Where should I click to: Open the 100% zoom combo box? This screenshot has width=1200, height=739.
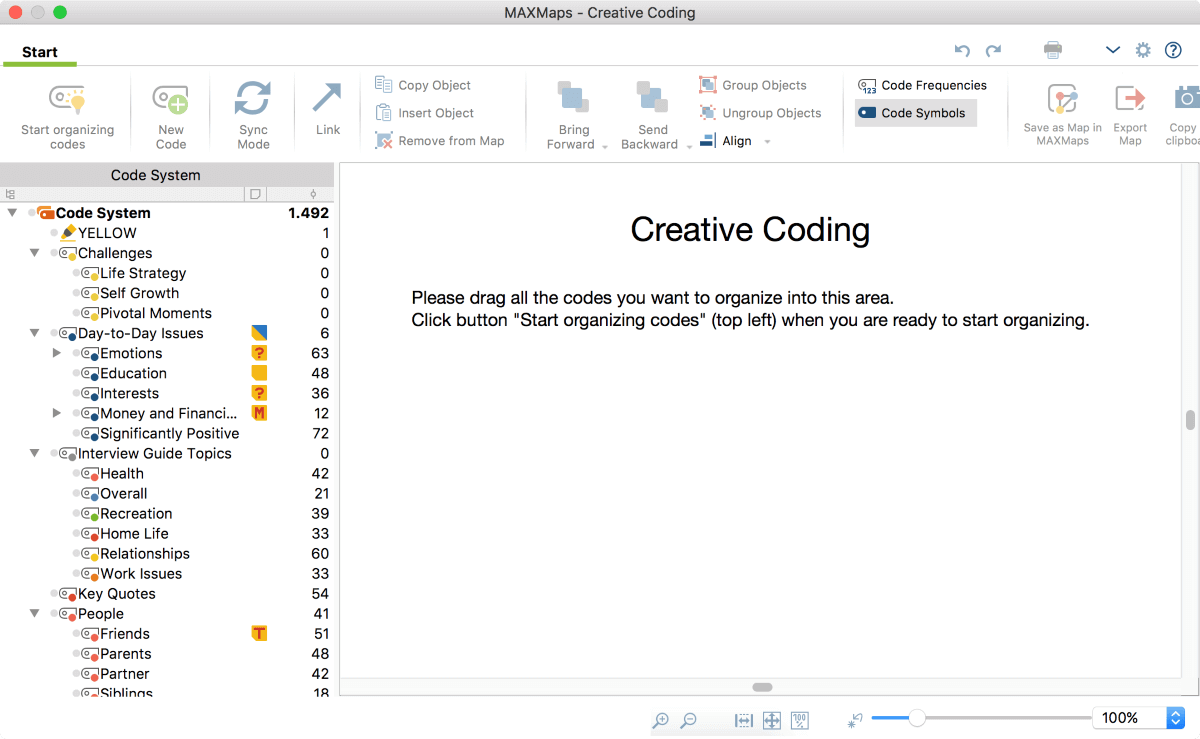point(1138,718)
